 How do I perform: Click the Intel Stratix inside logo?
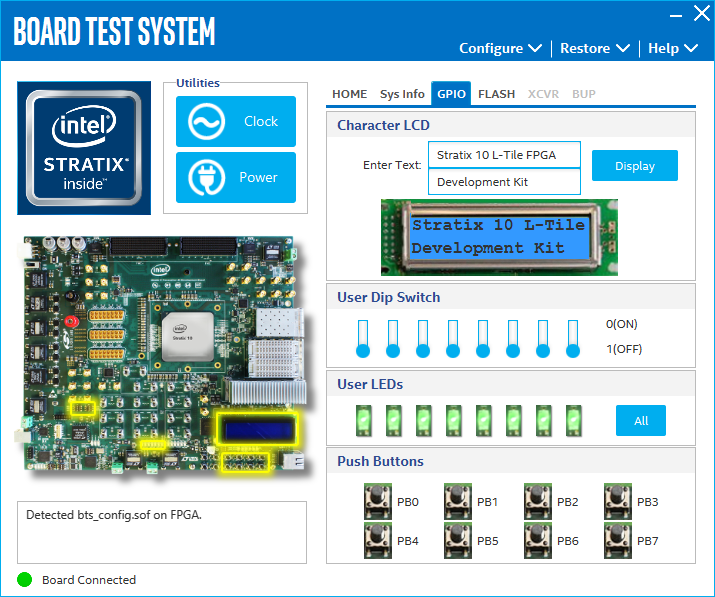84,148
